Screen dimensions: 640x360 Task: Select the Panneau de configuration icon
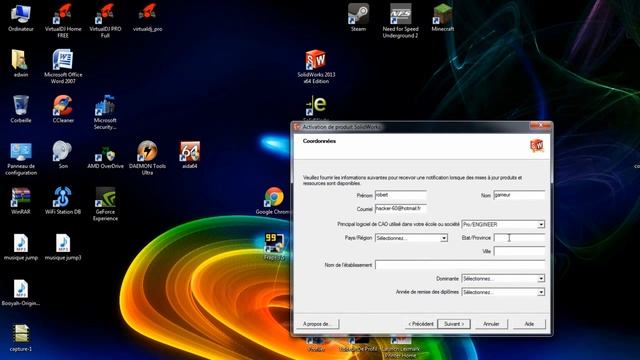point(21,158)
